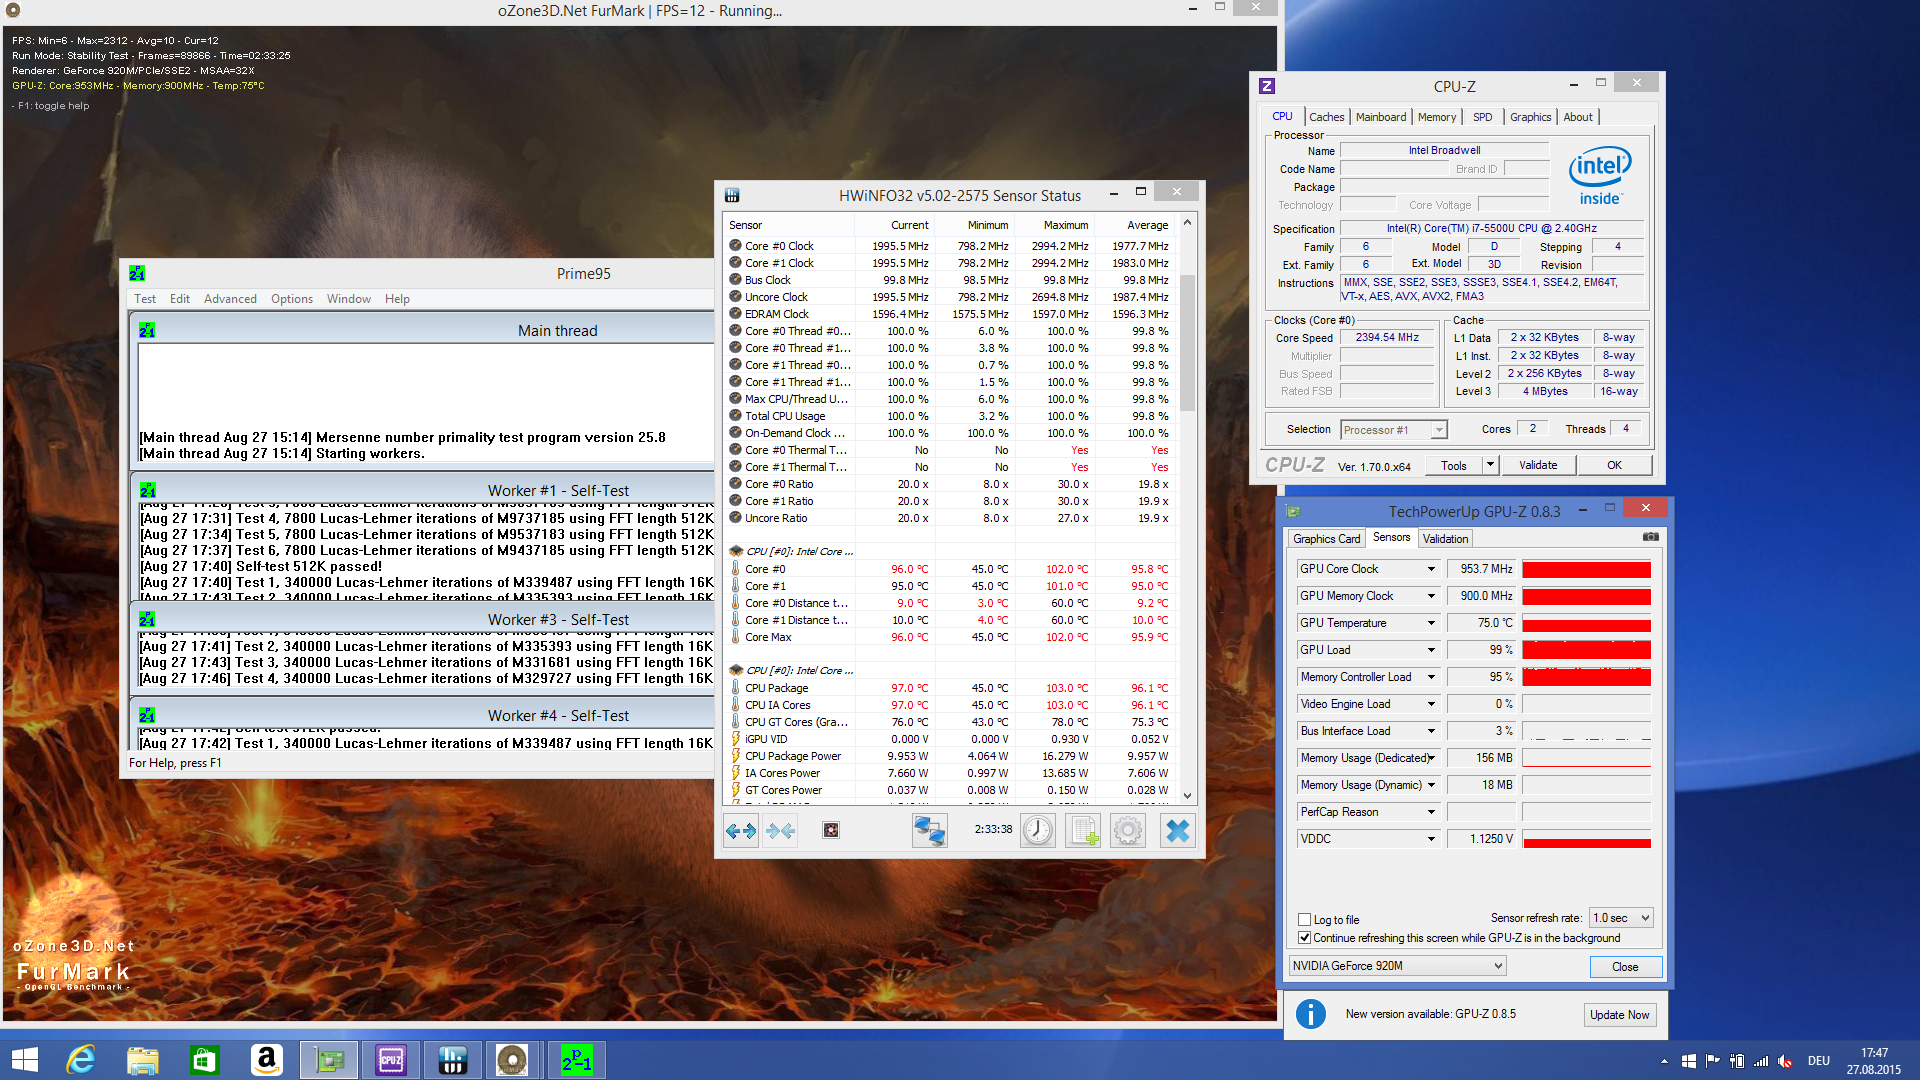Switch to CPU-Z Caches tab
1920x1080 pixels.
tap(1326, 117)
